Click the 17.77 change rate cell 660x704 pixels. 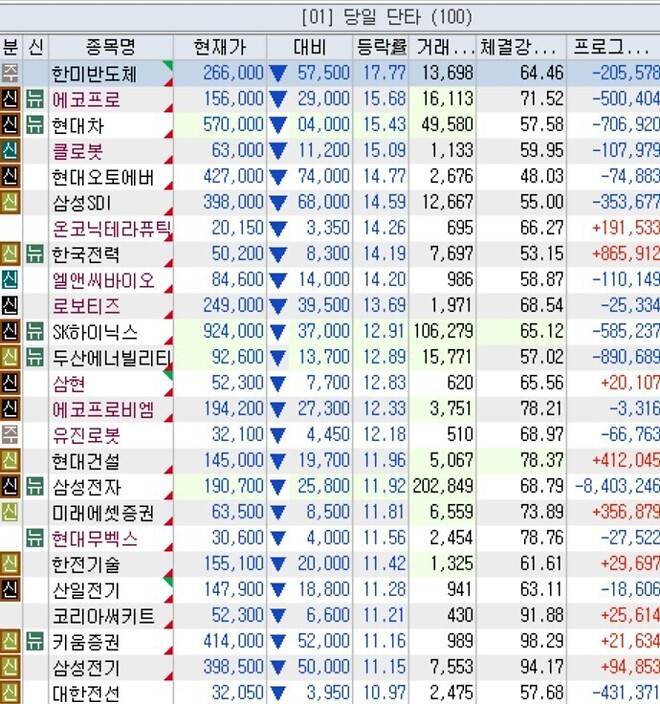(384, 73)
